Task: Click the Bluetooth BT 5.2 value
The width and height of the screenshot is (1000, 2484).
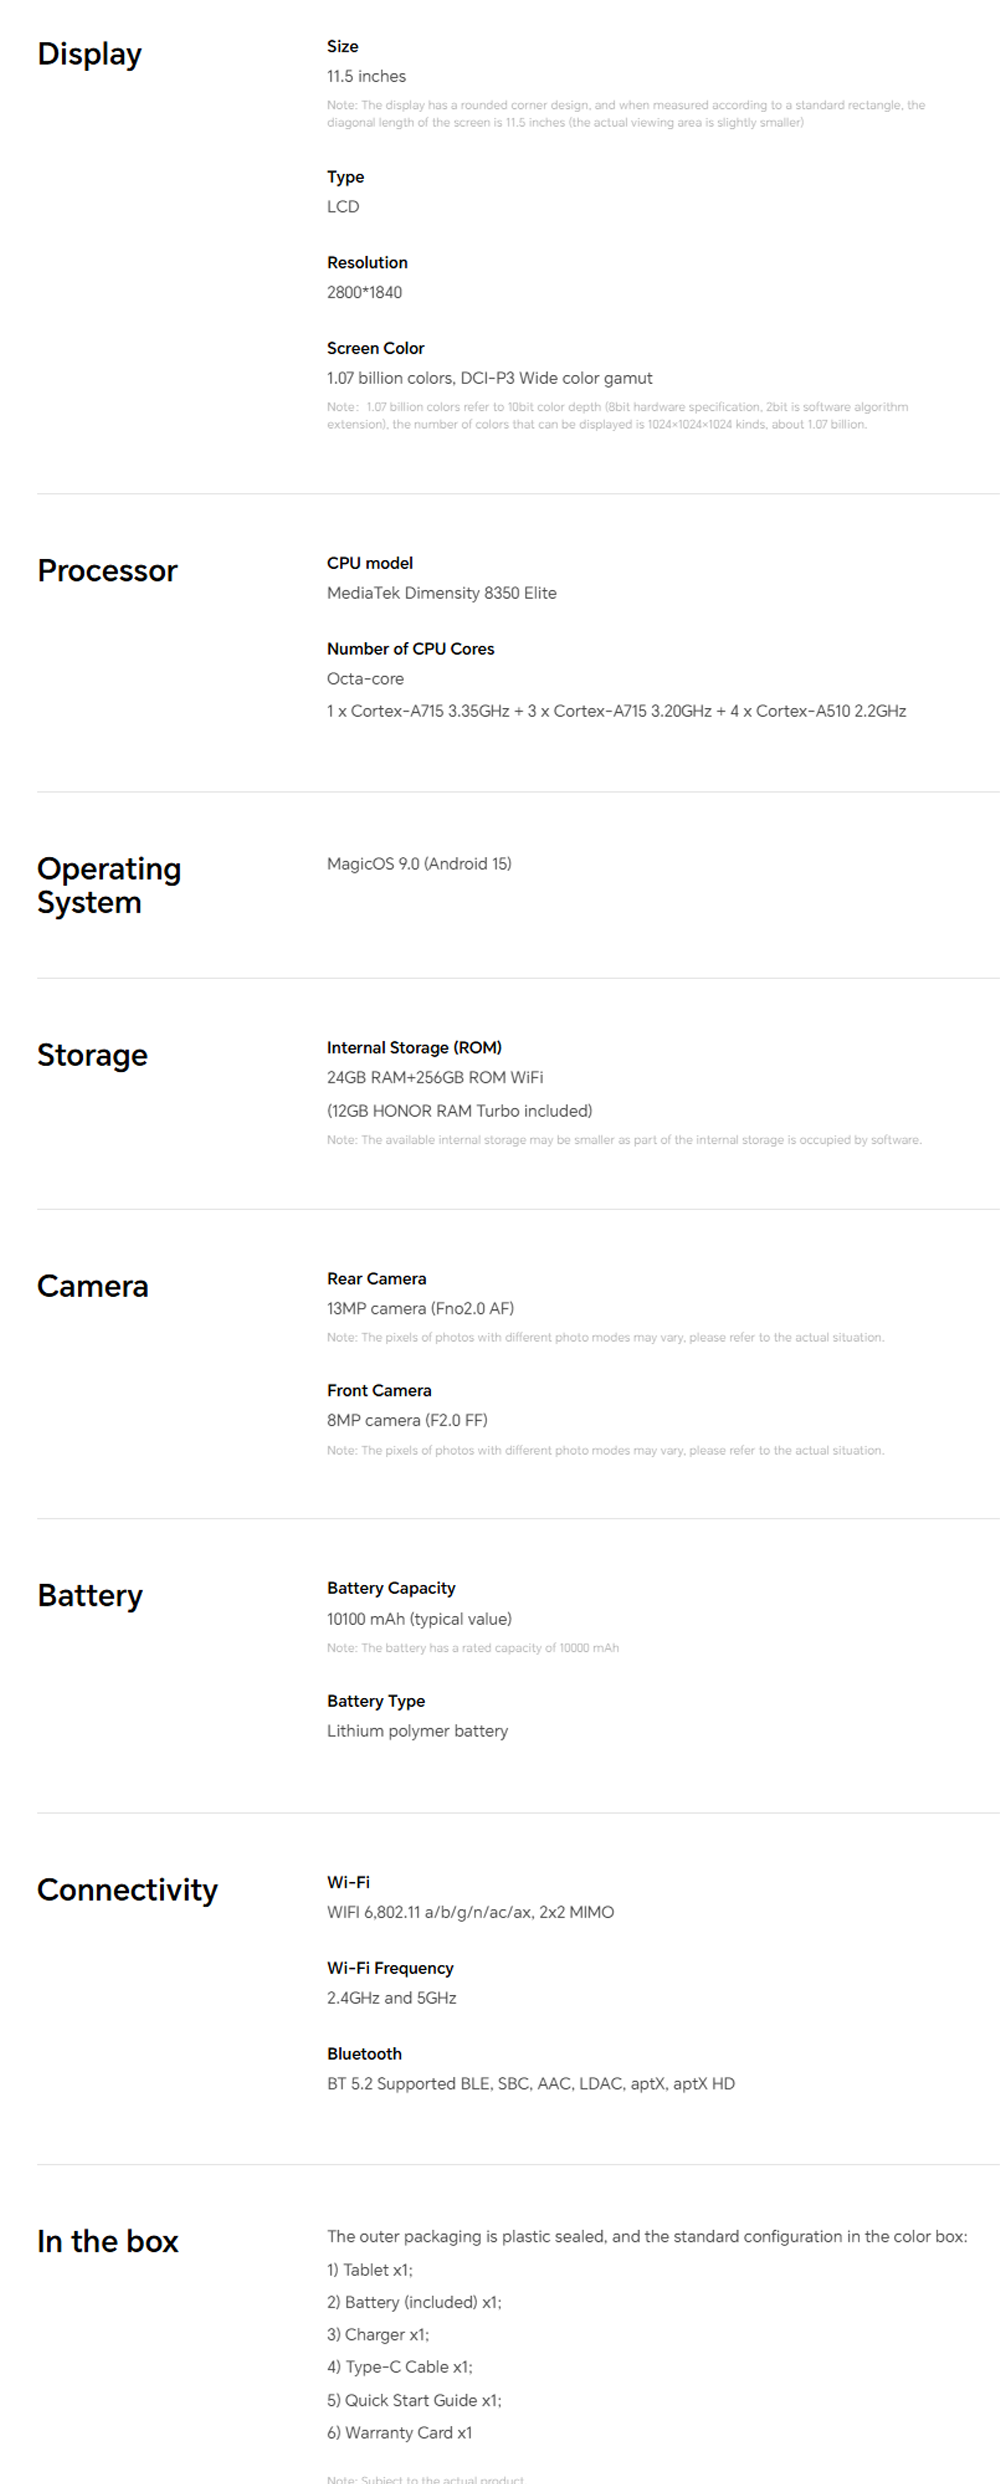Action: [x=530, y=2084]
